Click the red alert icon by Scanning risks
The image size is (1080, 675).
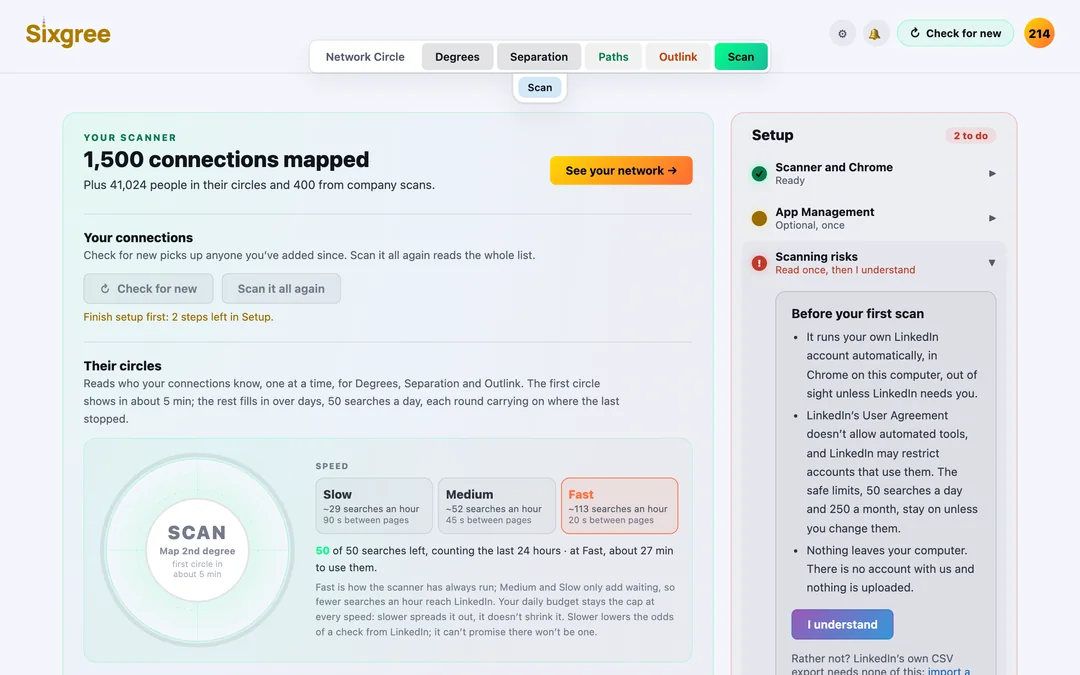[759, 263]
